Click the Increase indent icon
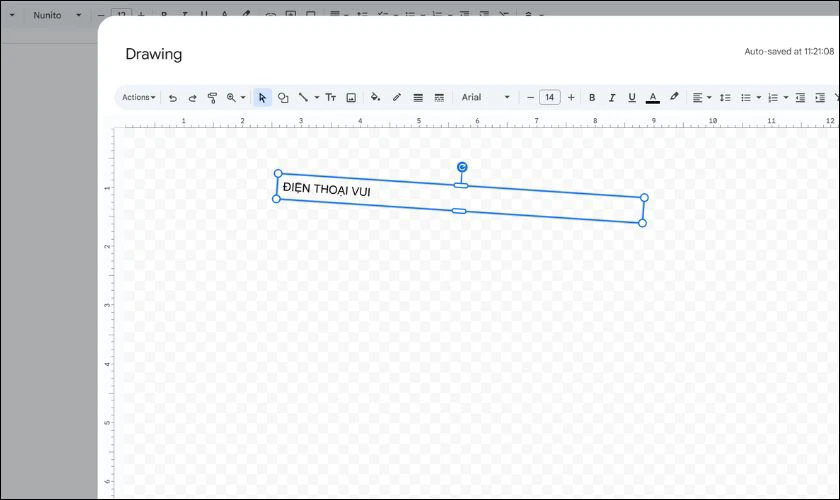Image resolution: width=840 pixels, height=500 pixels. point(820,98)
